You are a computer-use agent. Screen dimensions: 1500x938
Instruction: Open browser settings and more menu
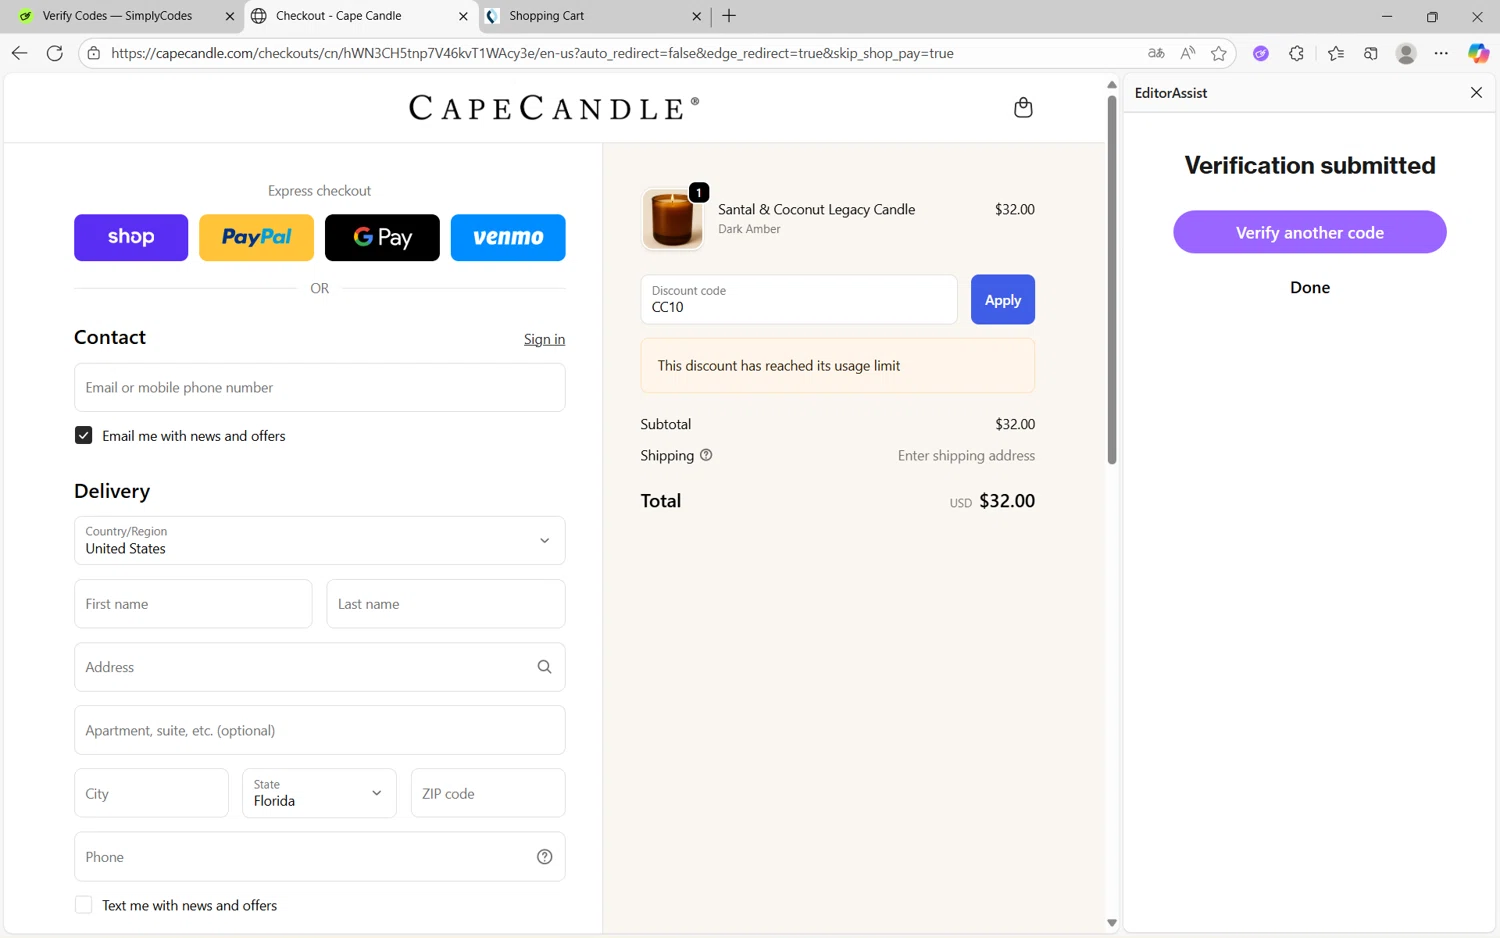coord(1441,53)
